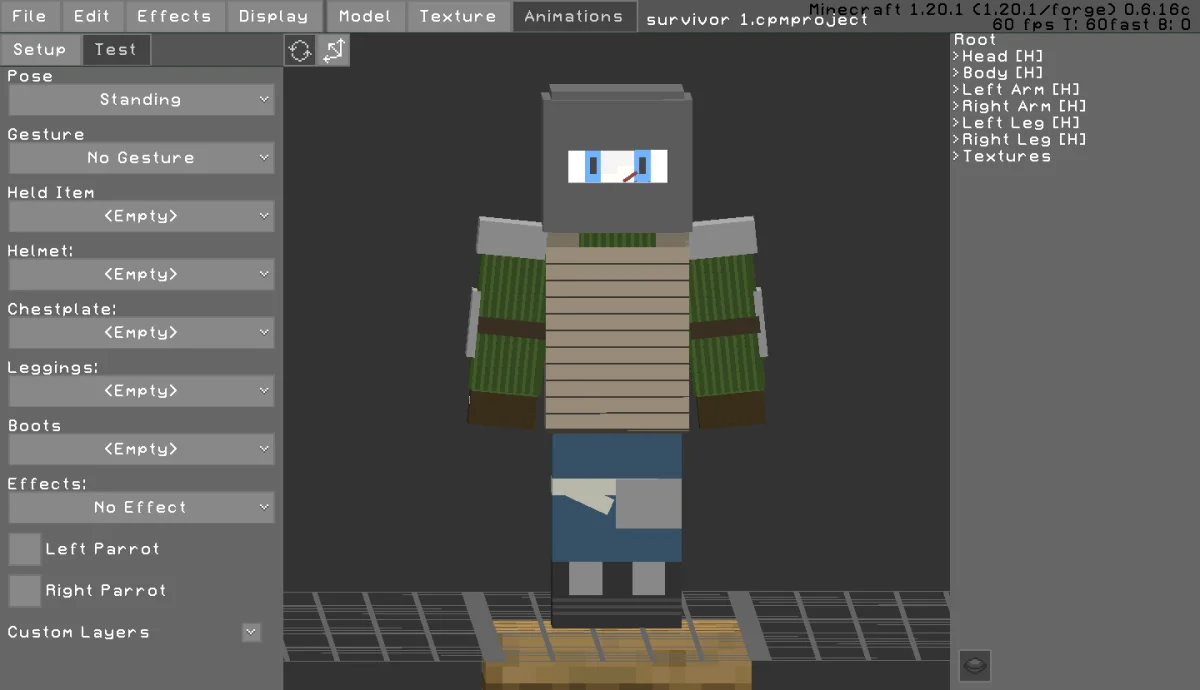Open the File menu
The image size is (1200, 690).
tap(30, 16)
